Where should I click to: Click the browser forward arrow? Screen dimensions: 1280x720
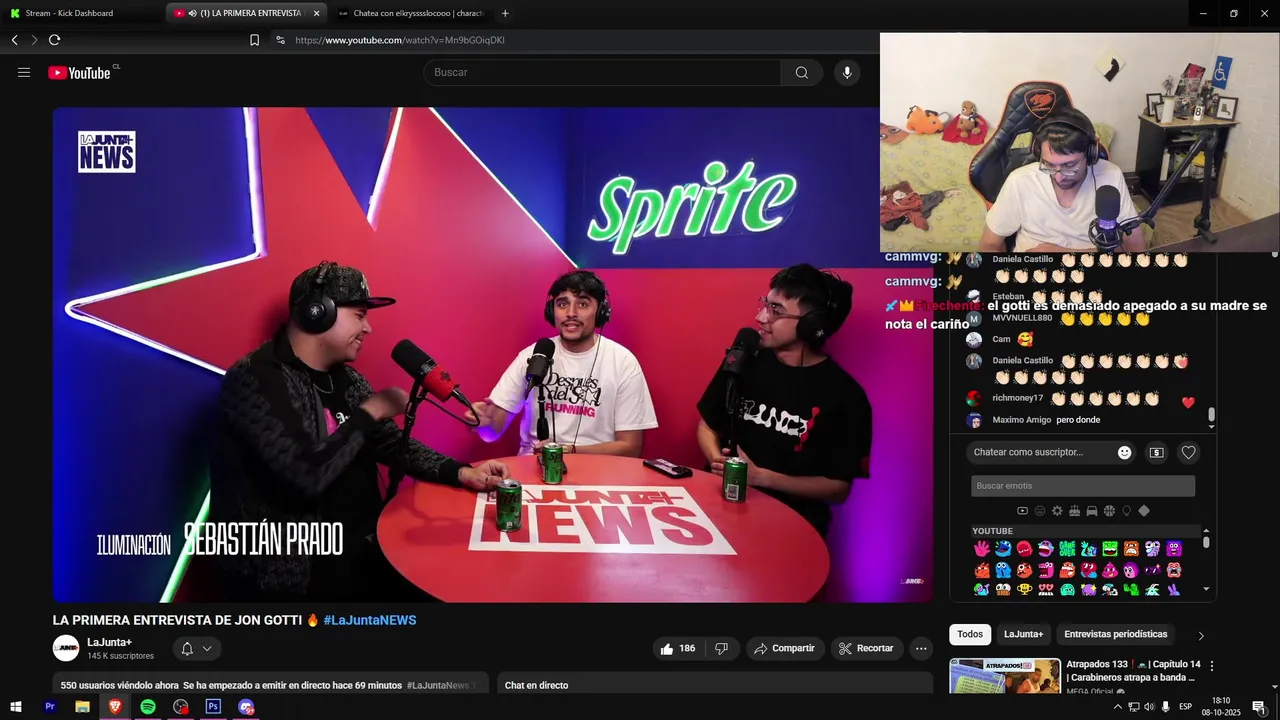(x=34, y=40)
